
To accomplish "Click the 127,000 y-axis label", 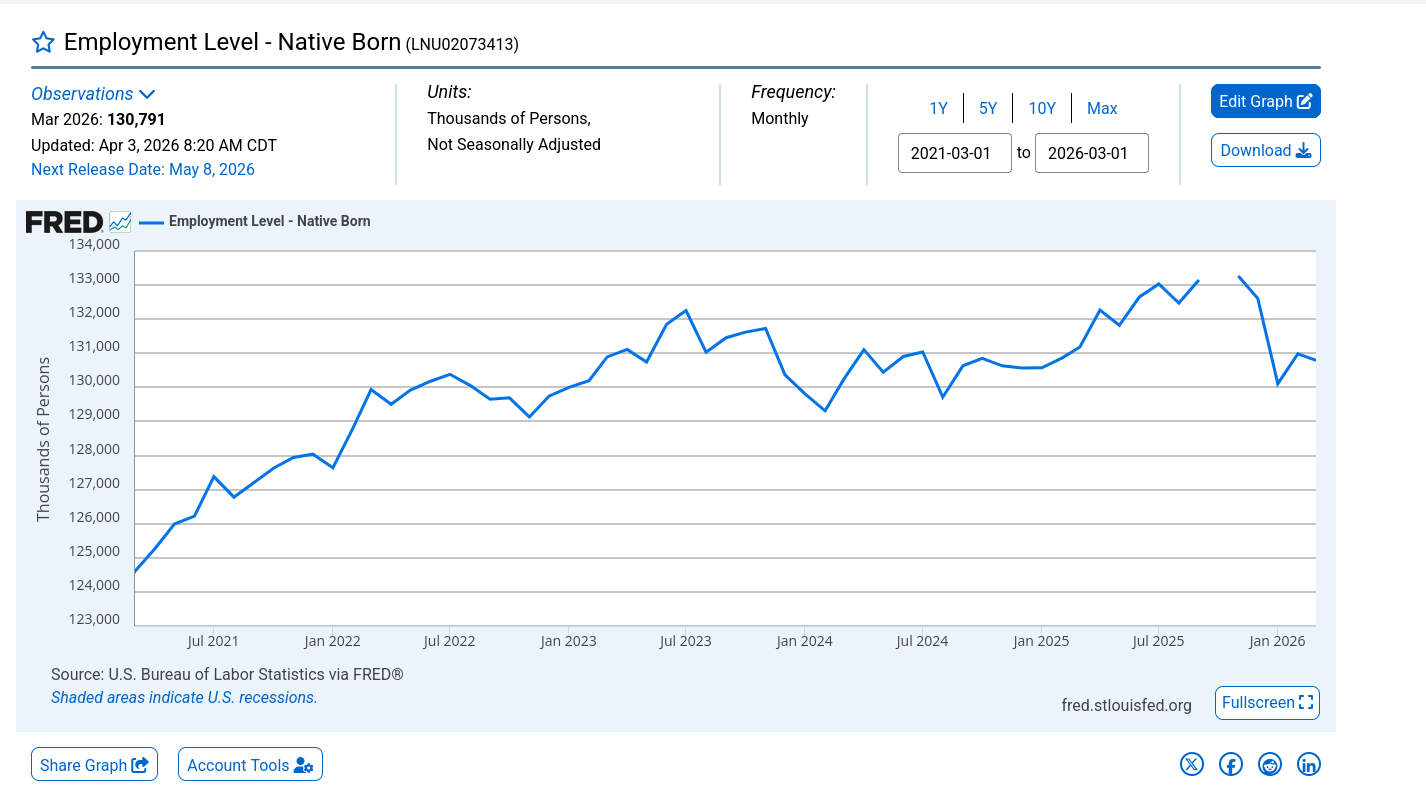I will [94, 484].
